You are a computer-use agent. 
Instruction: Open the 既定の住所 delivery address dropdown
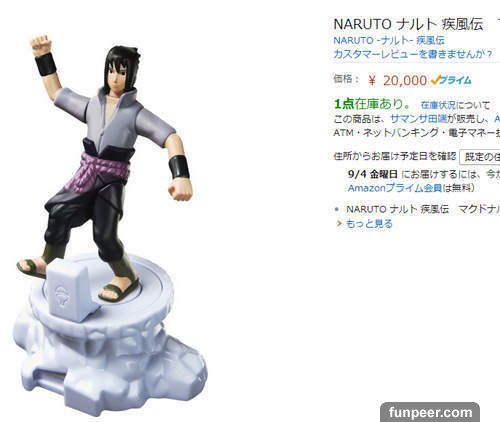(x=480, y=157)
